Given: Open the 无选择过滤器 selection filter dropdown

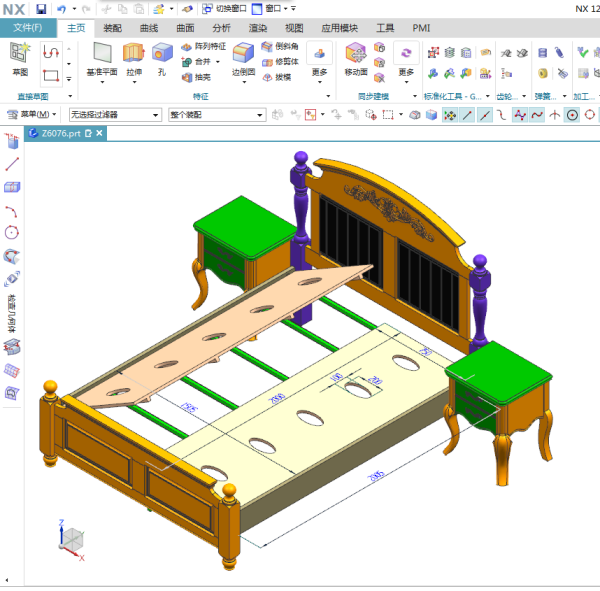Looking at the screenshot, I should (x=114, y=115).
